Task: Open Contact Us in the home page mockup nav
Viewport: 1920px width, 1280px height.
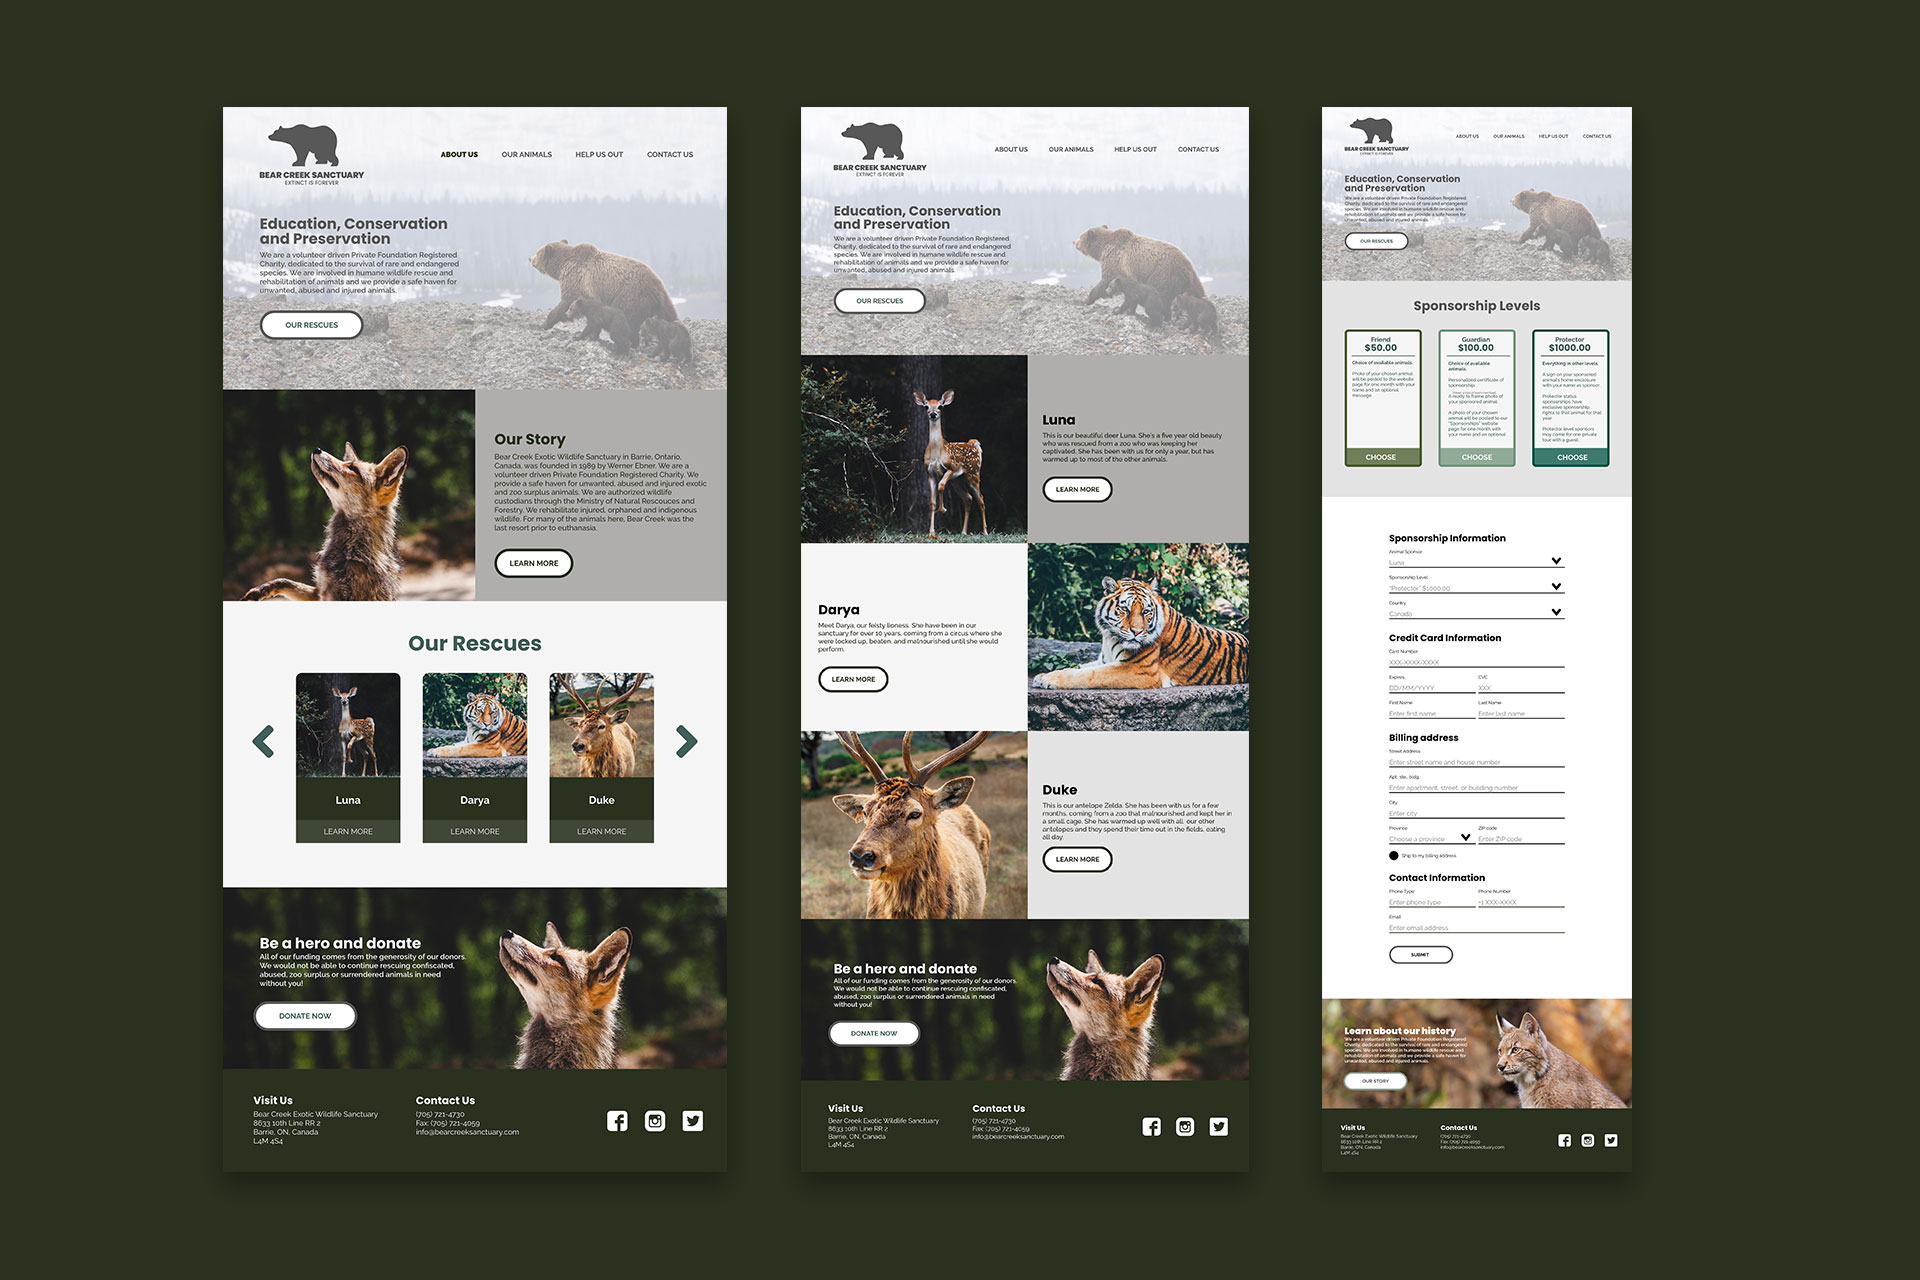Action: [670, 155]
